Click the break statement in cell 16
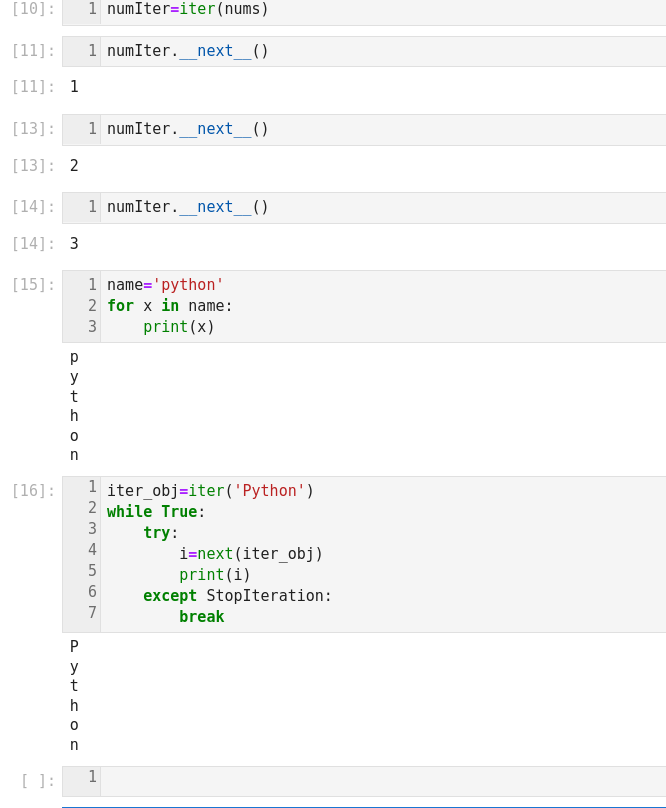 tap(201, 617)
